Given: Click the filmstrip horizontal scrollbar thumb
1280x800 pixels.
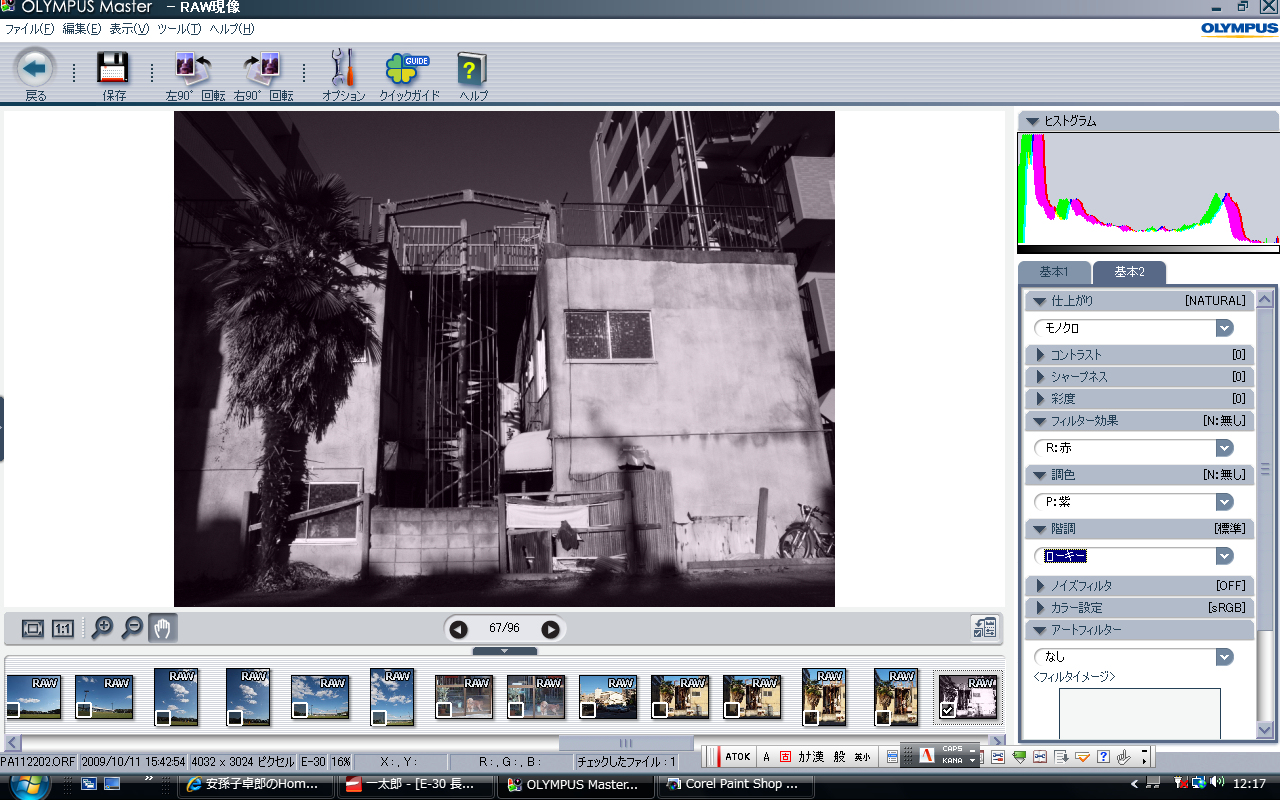Looking at the screenshot, I should point(626,743).
